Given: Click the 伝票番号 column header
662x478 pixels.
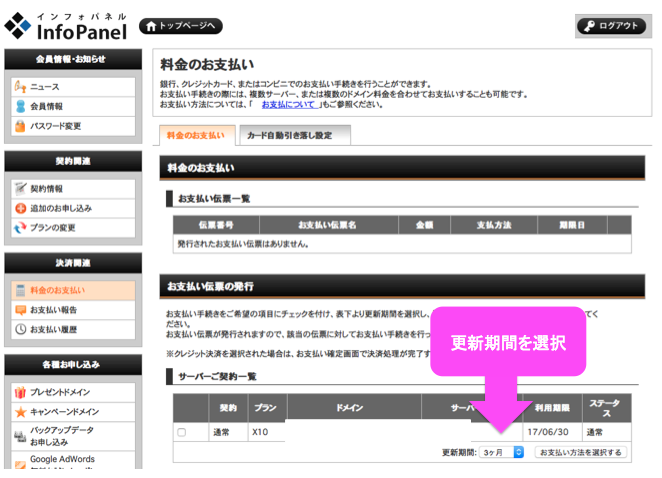Looking at the screenshot, I should pyautogui.click(x=216, y=225).
